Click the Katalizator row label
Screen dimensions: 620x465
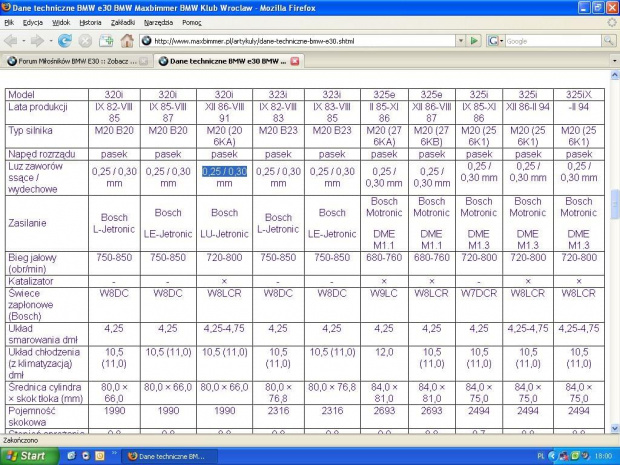(x=31, y=281)
